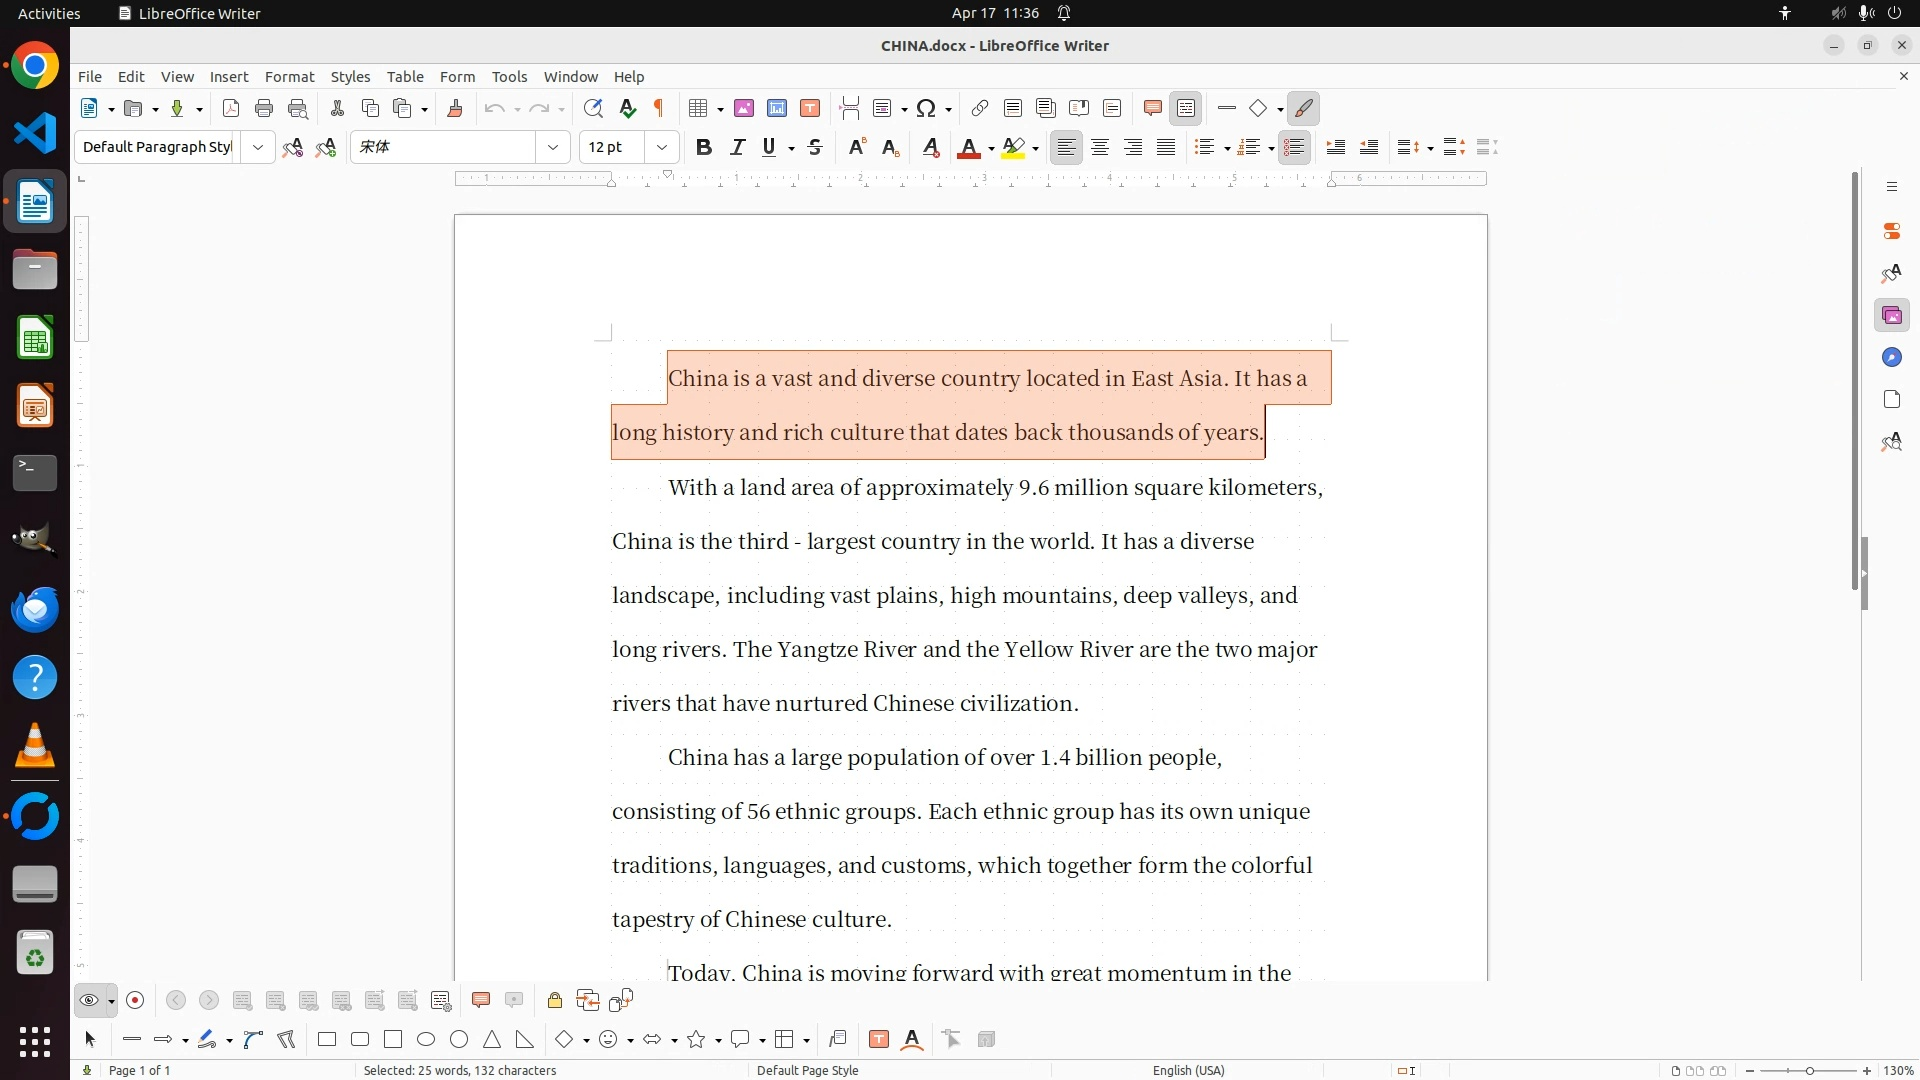
Task: Click the Print icon in toolbar
Action: 264,109
